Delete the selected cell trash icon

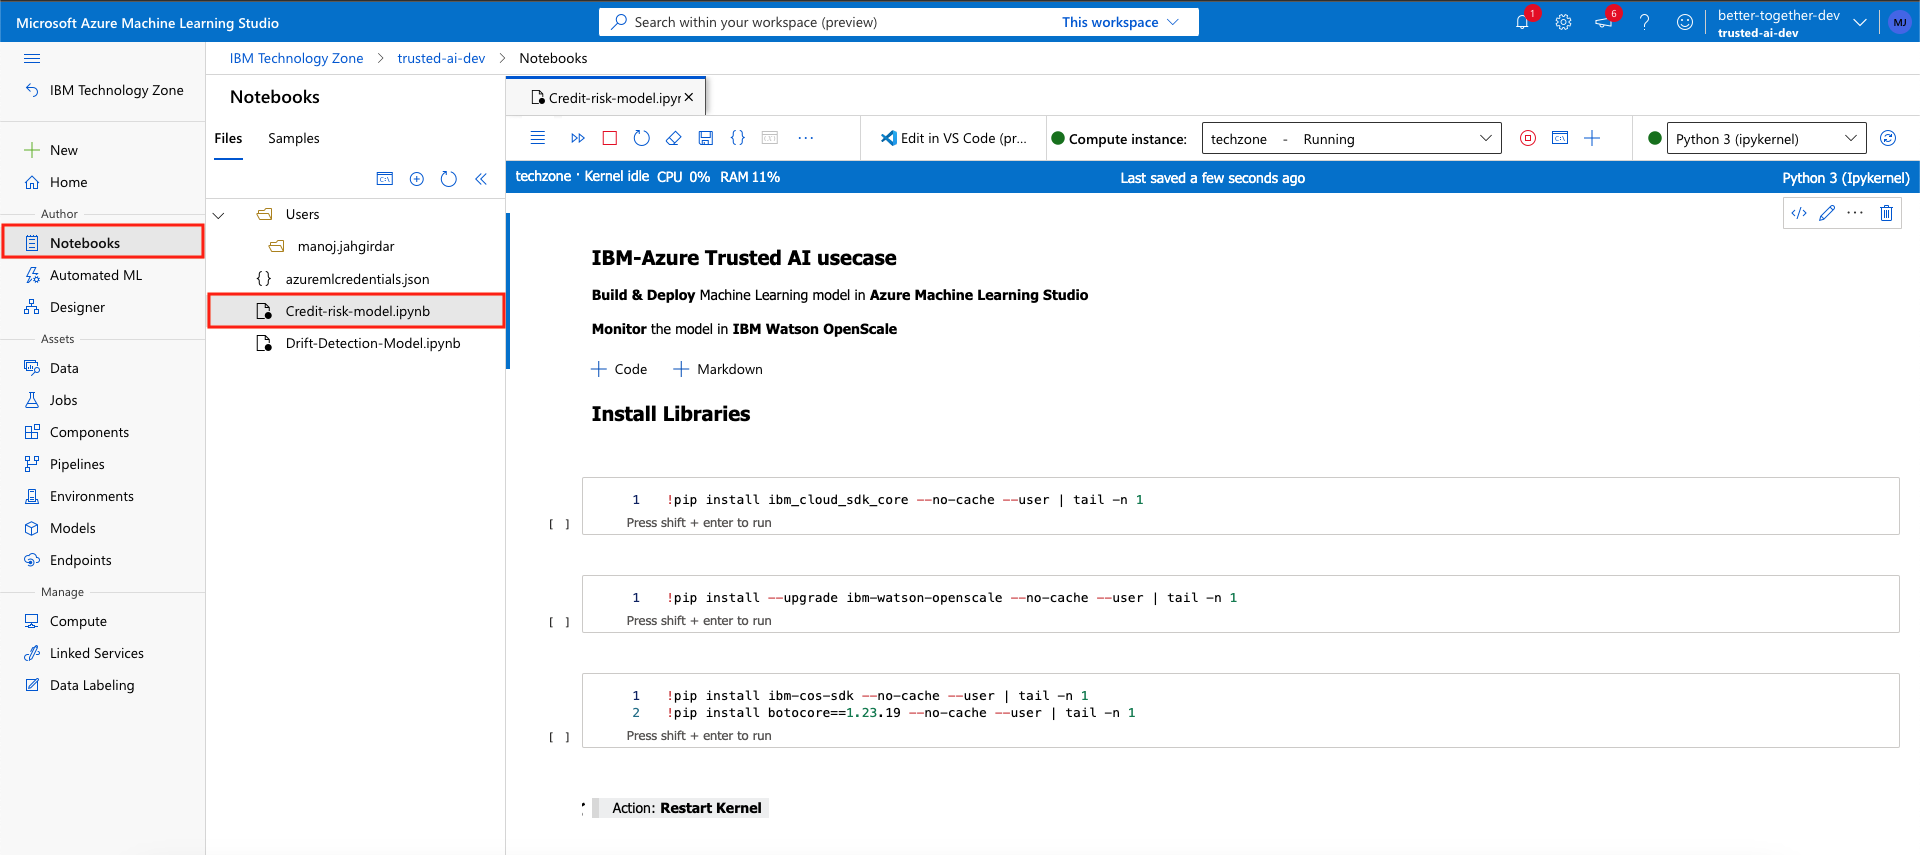1886,213
